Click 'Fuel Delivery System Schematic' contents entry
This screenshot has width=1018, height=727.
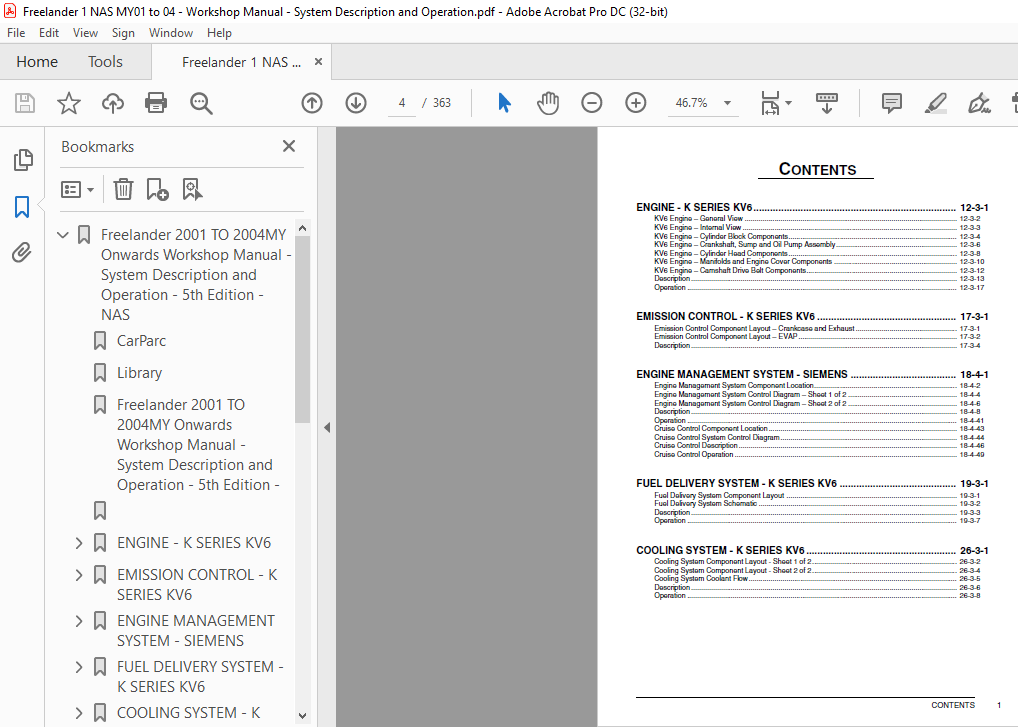click(x=705, y=504)
